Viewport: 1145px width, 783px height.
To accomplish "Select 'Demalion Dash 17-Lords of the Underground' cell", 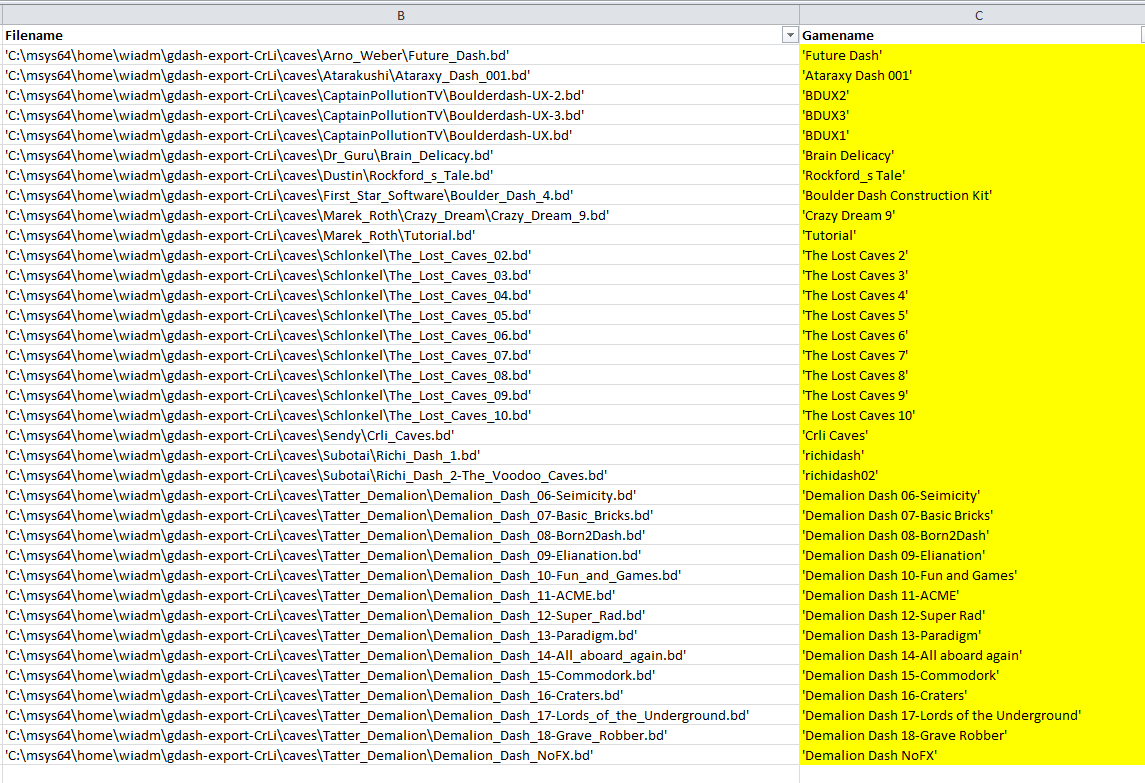I will click(970, 716).
